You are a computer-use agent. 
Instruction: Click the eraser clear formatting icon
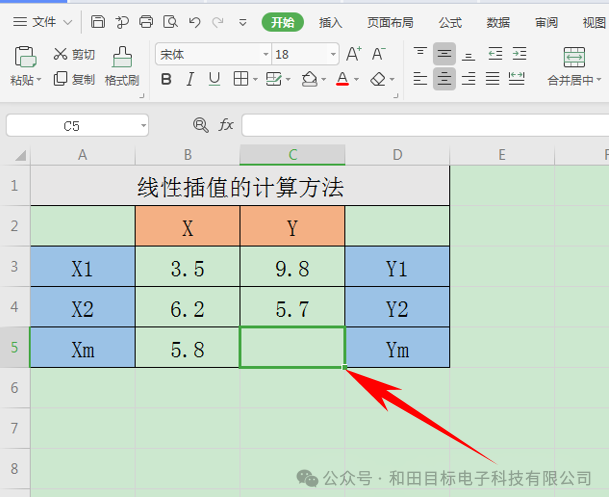pos(378,79)
